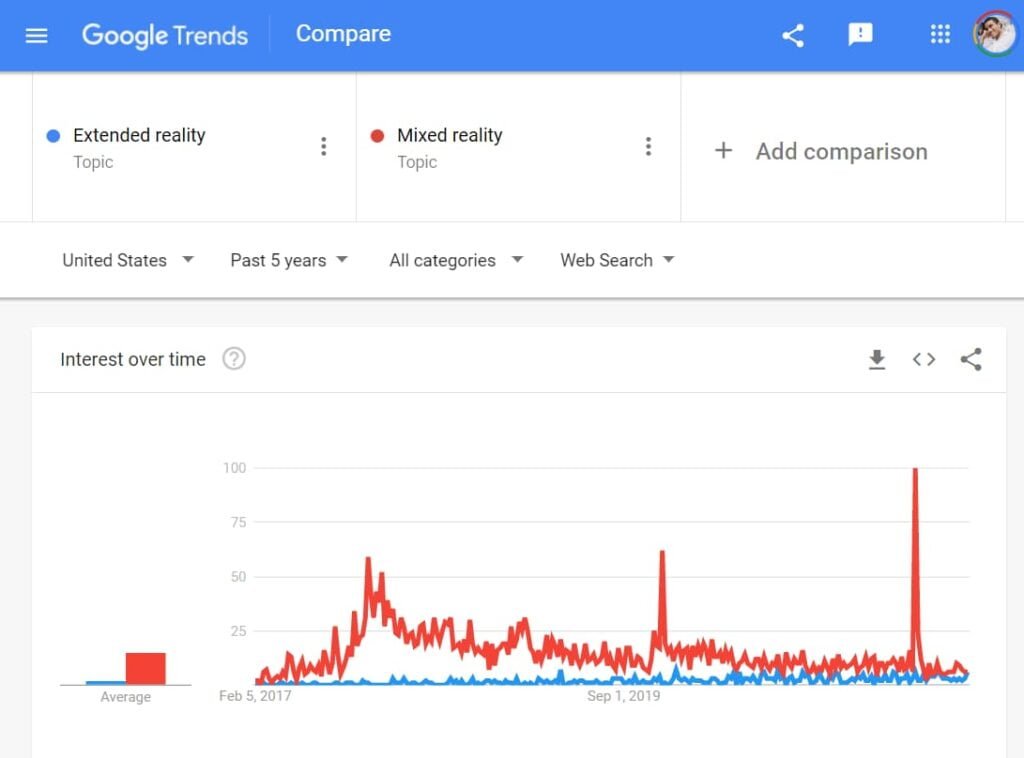Expand the Web Search type dropdown
Screen dimensions: 1024x758
tap(617, 260)
